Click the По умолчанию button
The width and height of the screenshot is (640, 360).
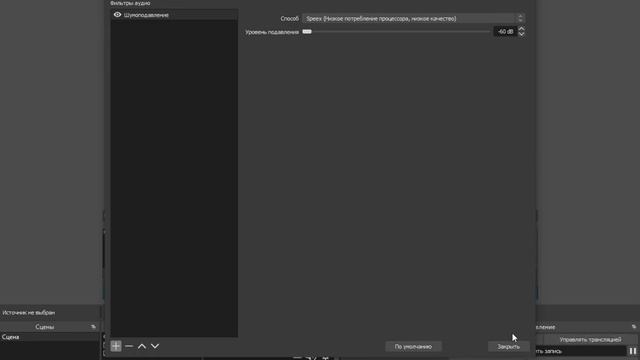click(413, 347)
